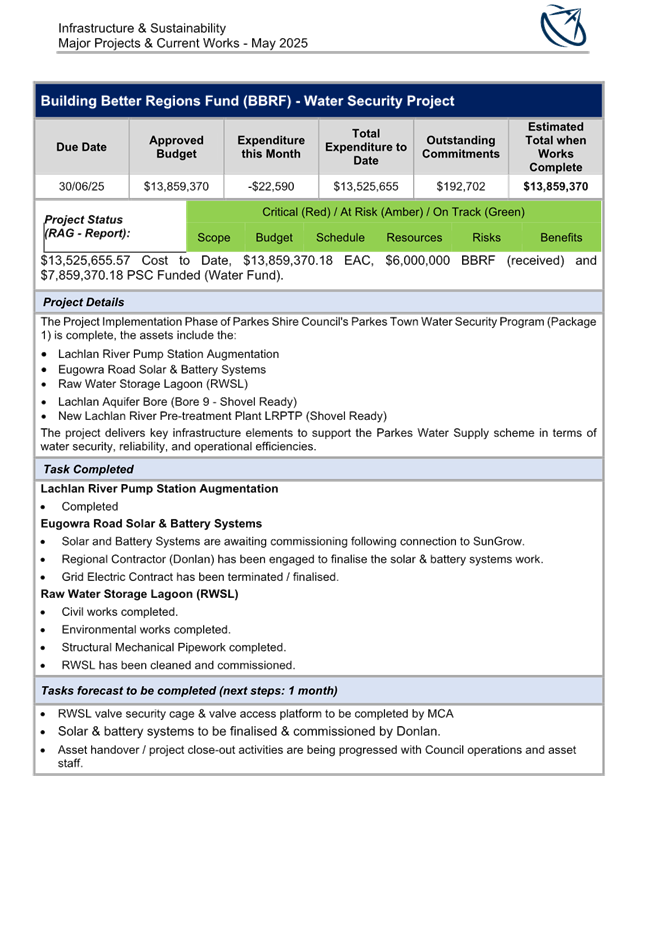
Task: Click the bold 'Raw Water Storage Lagoon (RWSL)' subheading
Action: (139, 594)
